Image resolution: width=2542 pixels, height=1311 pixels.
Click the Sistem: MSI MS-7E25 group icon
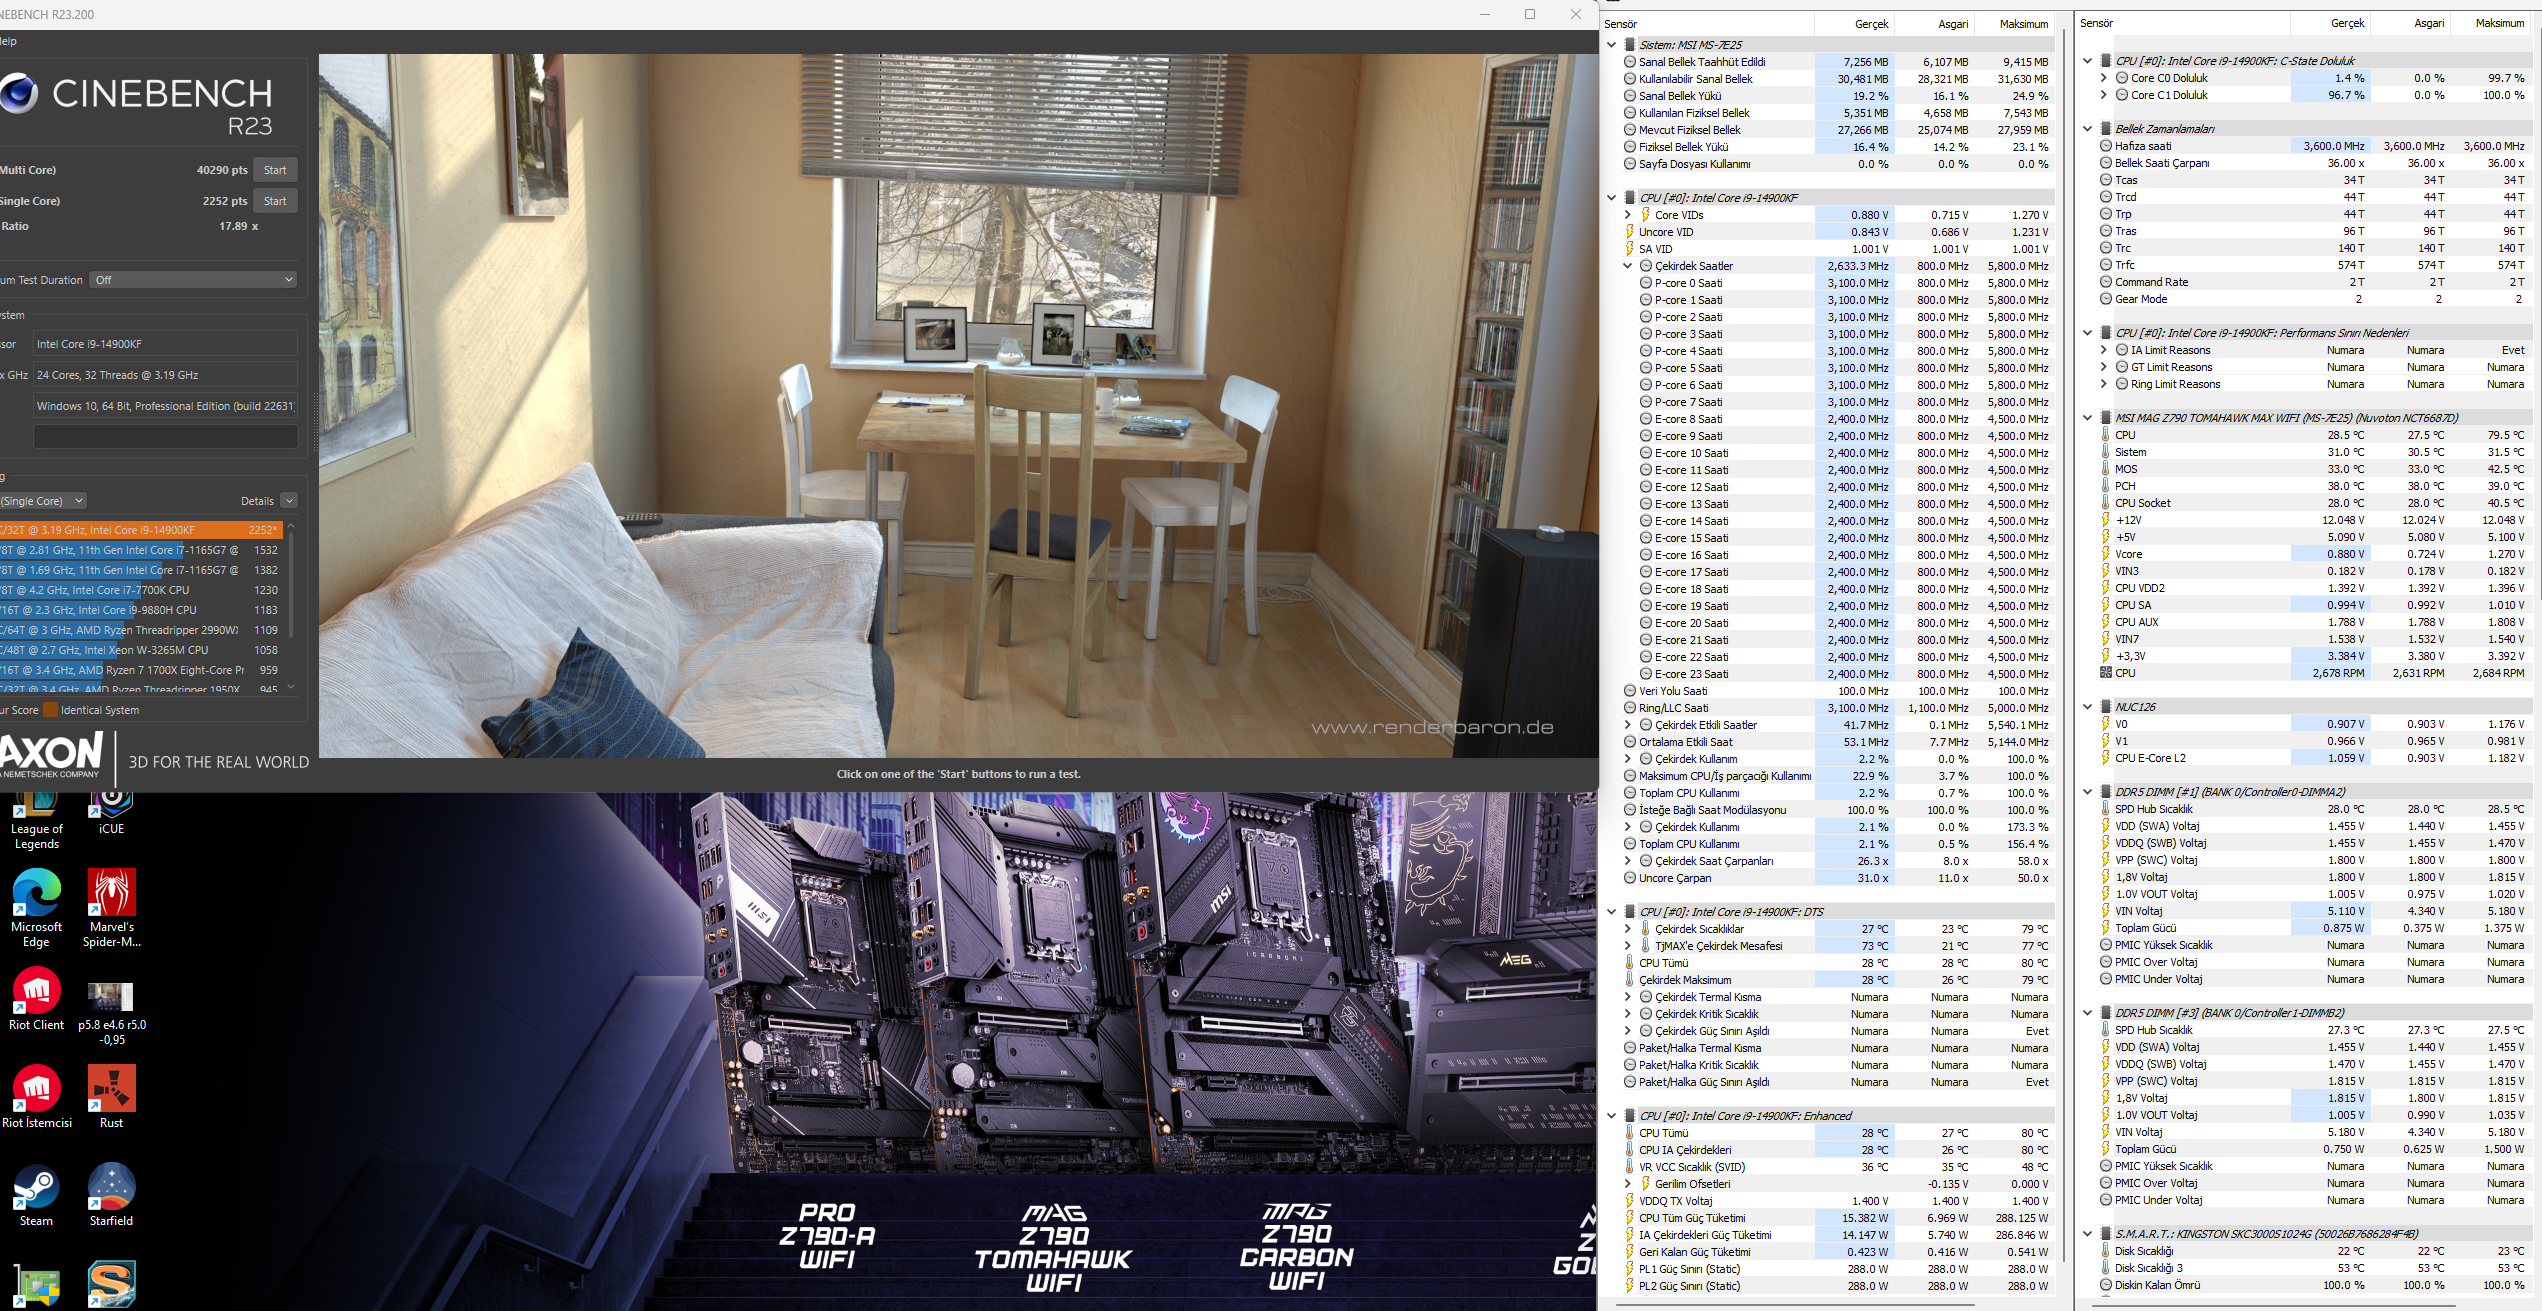1630,45
